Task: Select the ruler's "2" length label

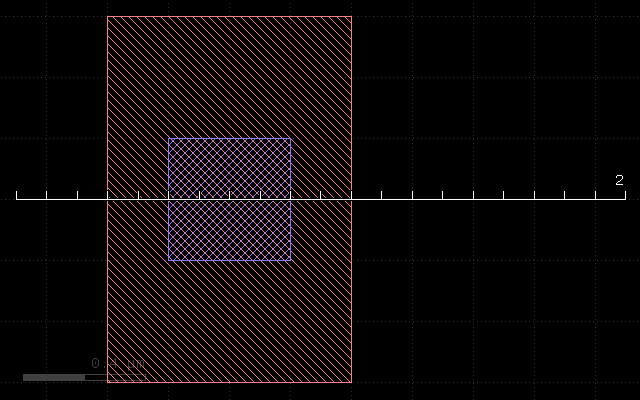Action: click(x=619, y=180)
